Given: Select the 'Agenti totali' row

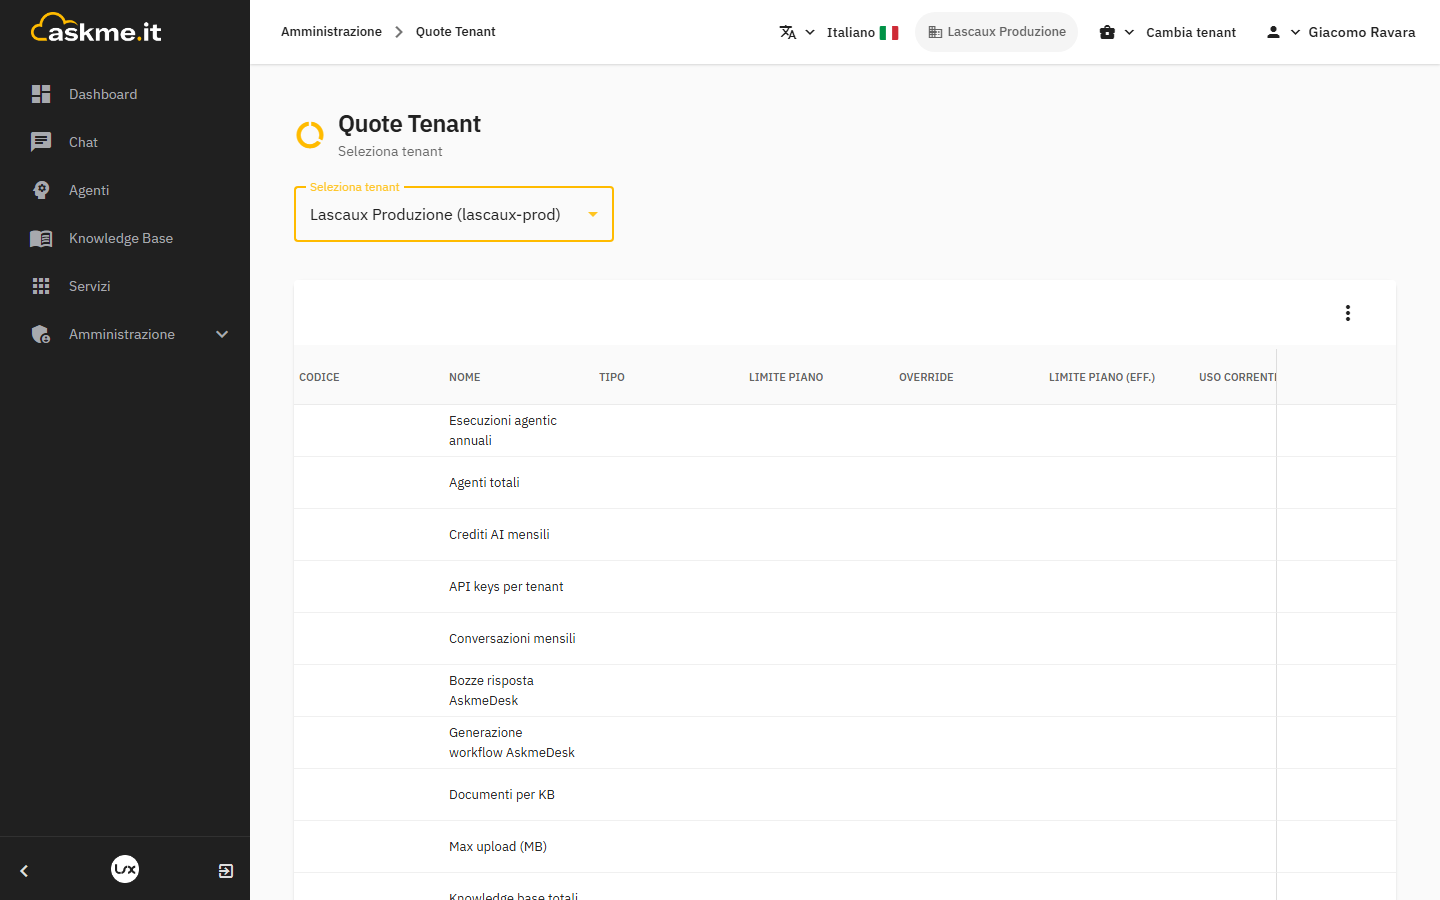Looking at the screenshot, I should (x=845, y=483).
